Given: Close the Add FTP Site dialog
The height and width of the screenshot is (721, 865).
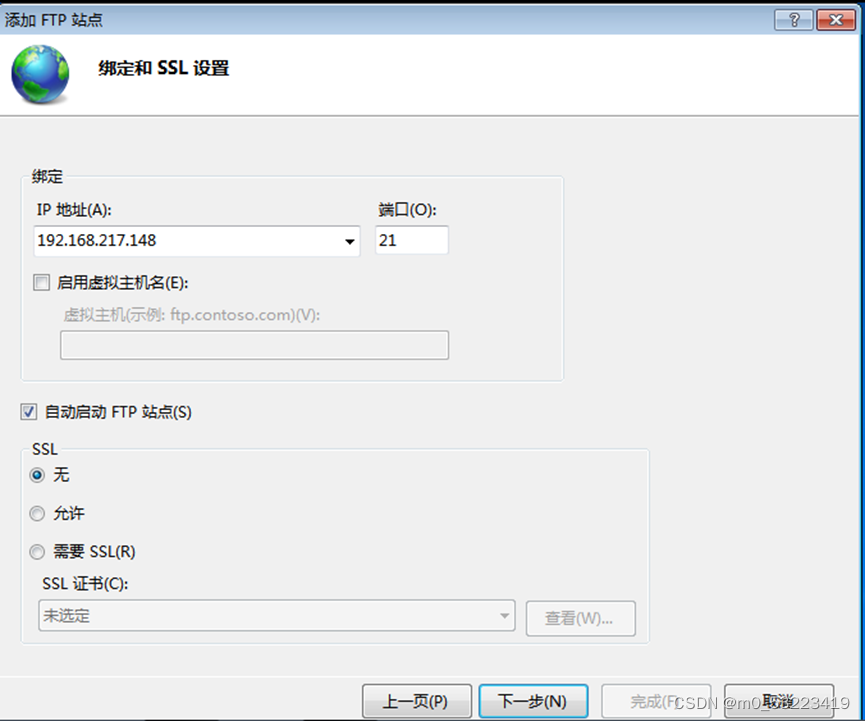Looking at the screenshot, I should coord(835,20).
